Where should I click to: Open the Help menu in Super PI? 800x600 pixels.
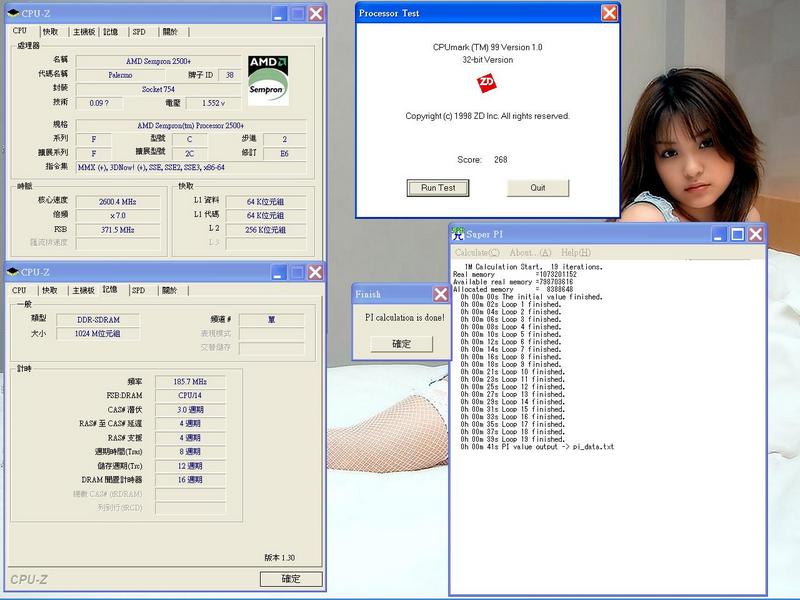click(575, 253)
